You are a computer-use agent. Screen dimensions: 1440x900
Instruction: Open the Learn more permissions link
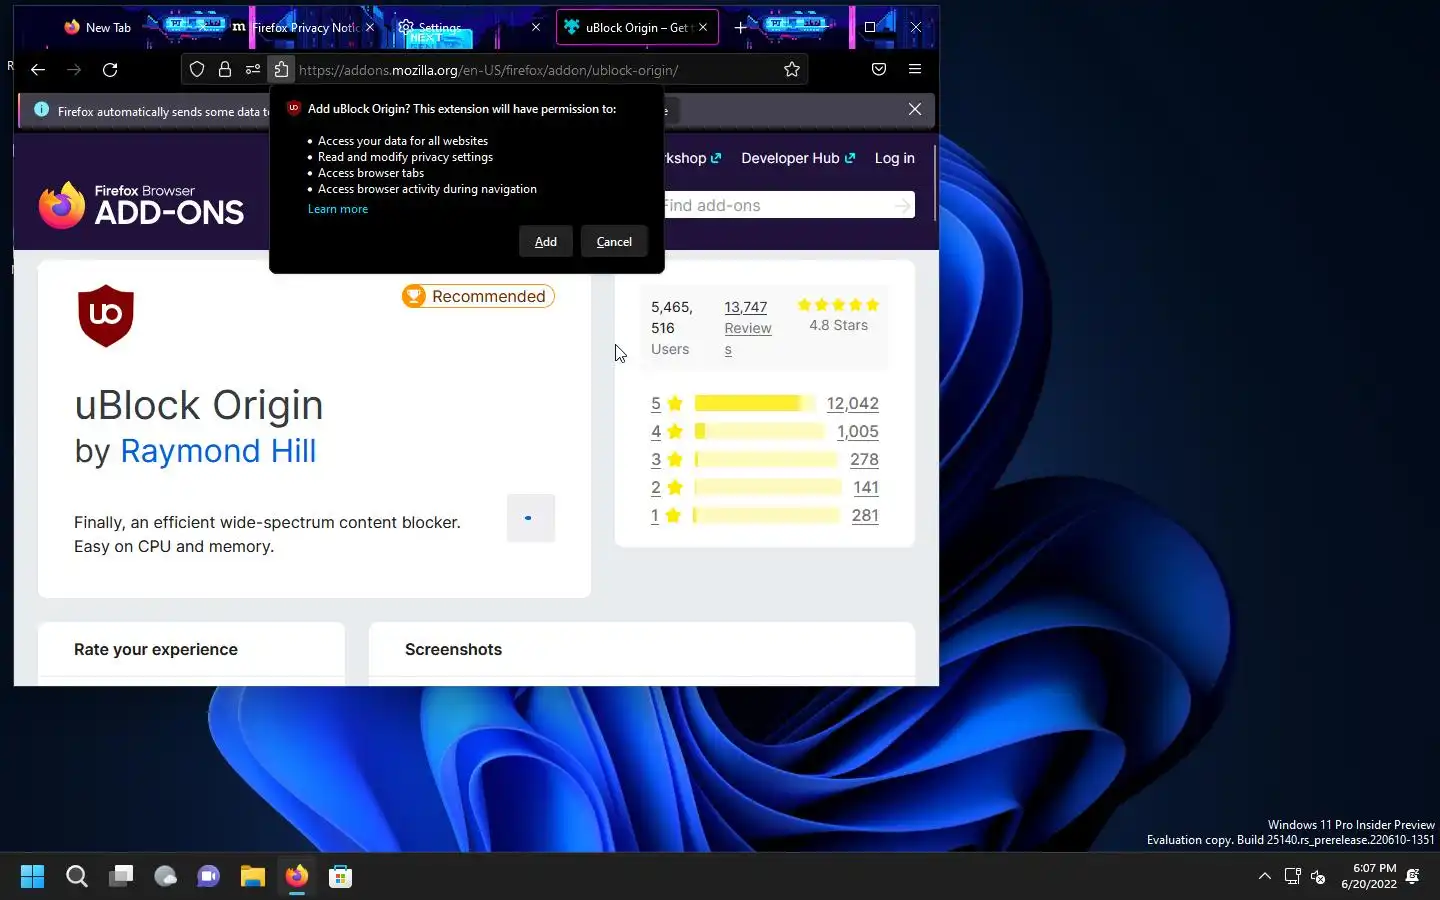tap(338, 209)
